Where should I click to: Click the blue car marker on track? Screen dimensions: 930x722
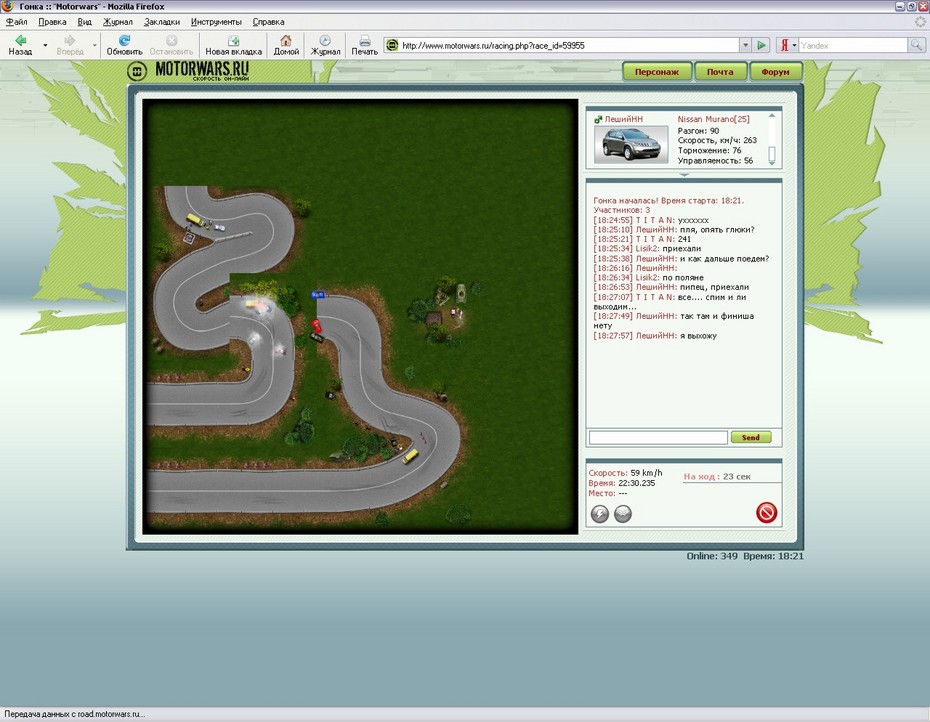click(319, 294)
